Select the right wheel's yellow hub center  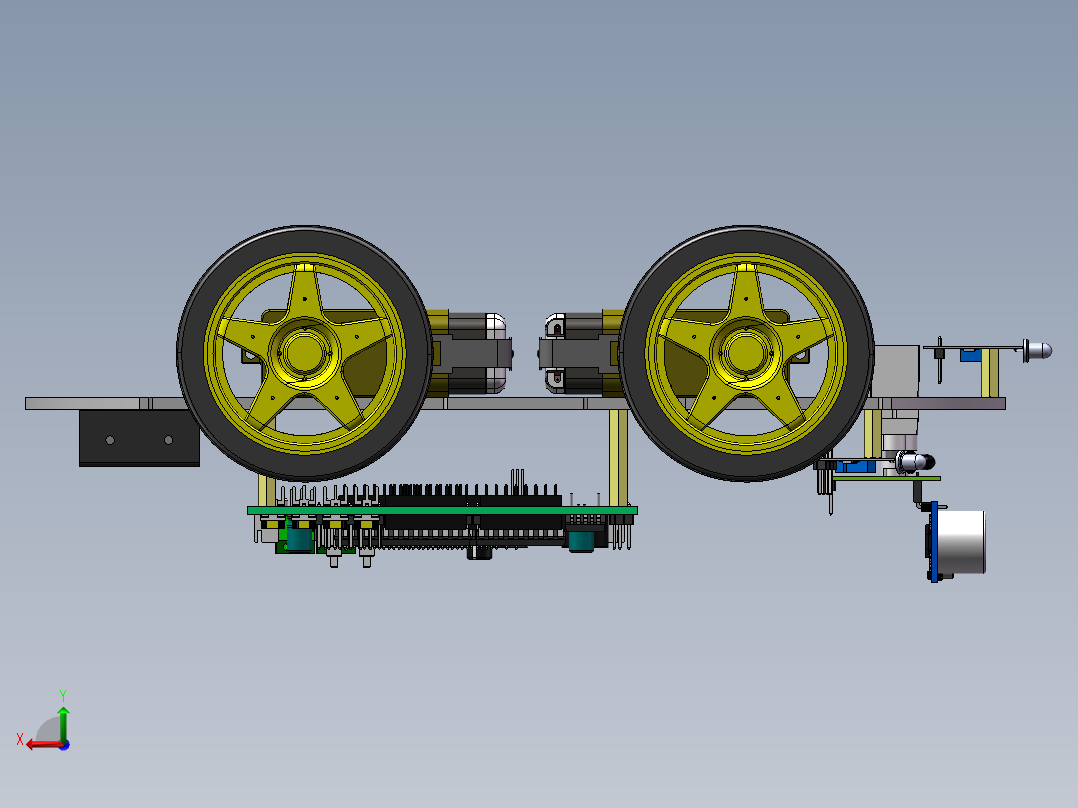pos(742,351)
